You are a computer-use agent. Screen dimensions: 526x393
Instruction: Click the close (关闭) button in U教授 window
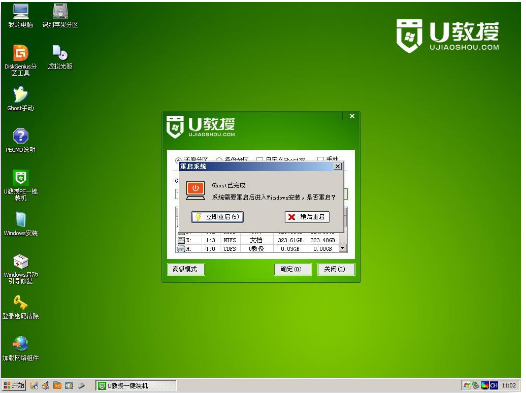[336, 269]
